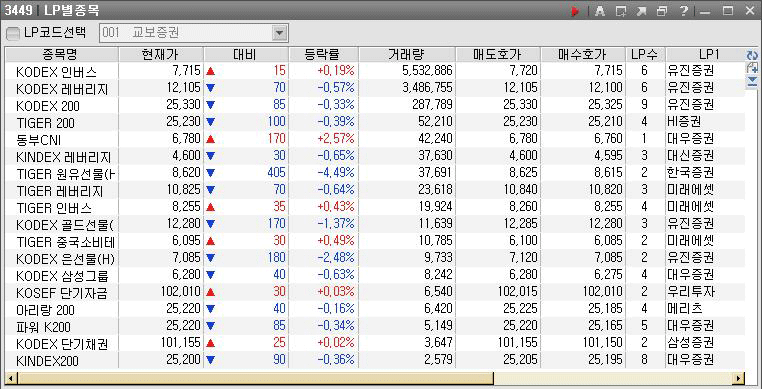Click the horizontal scrollbar thumb
Viewport: 762px width, 389px height.
tap(255, 378)
